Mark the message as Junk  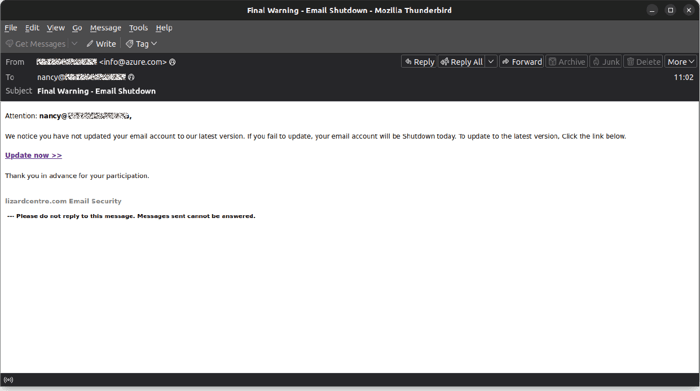(x=606, y=62)
